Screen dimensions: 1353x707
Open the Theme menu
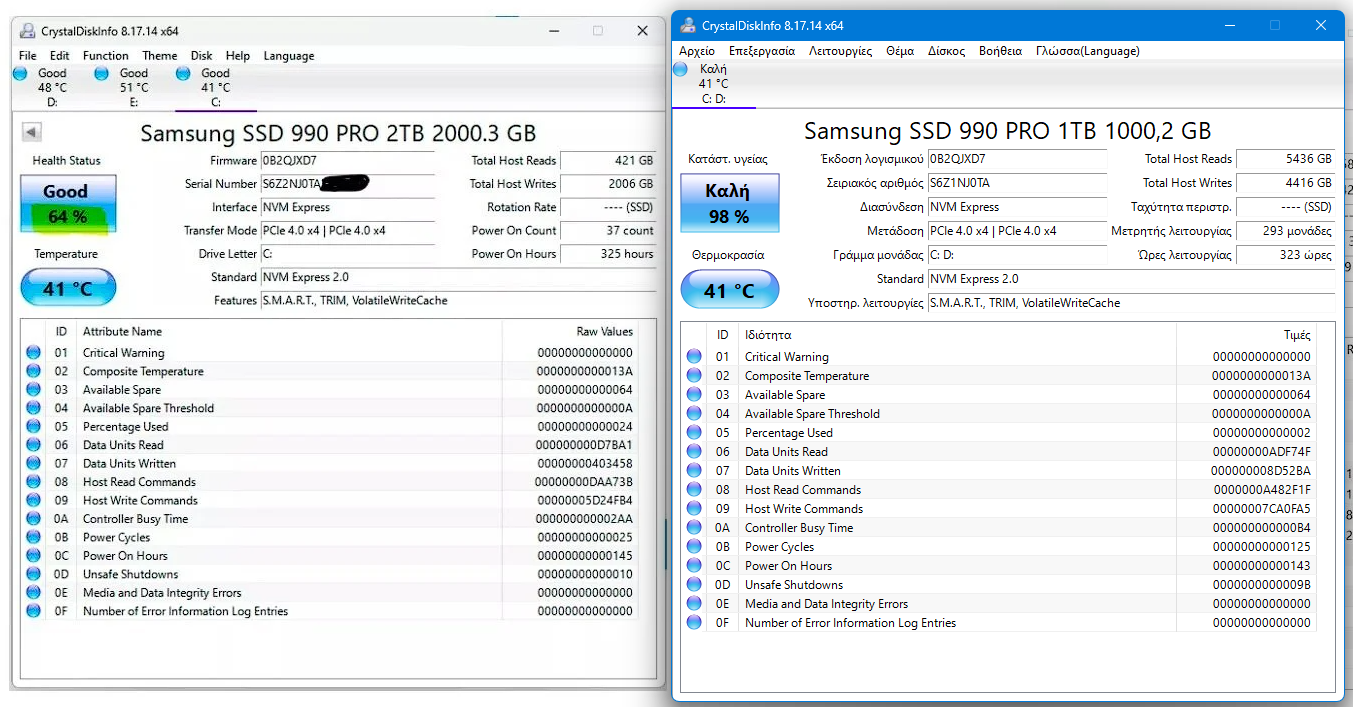[160, 56]
